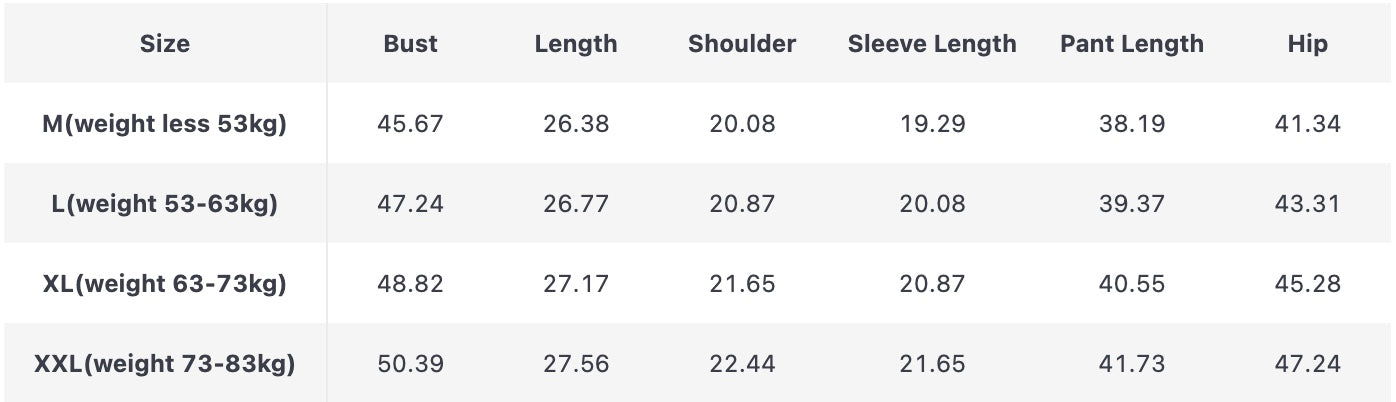
Task: Click the sleeve length value 19.29
Action: pyautogui.click(x=931, y=124)
